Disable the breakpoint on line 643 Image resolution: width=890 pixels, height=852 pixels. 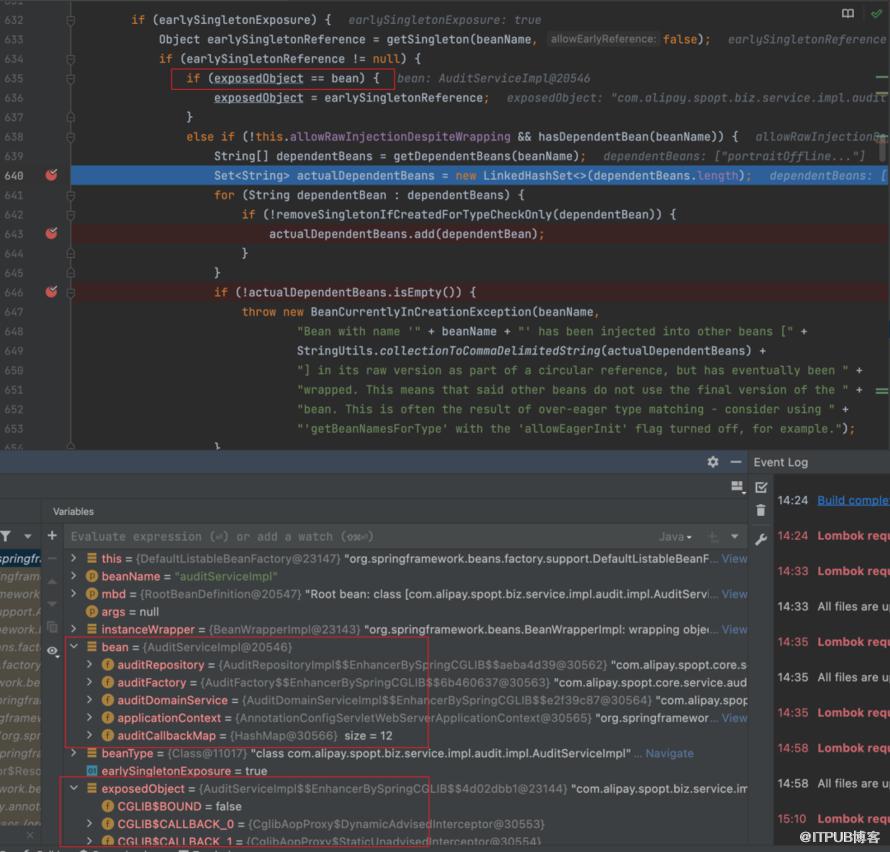pyautogui.click(x=51, y=233)
